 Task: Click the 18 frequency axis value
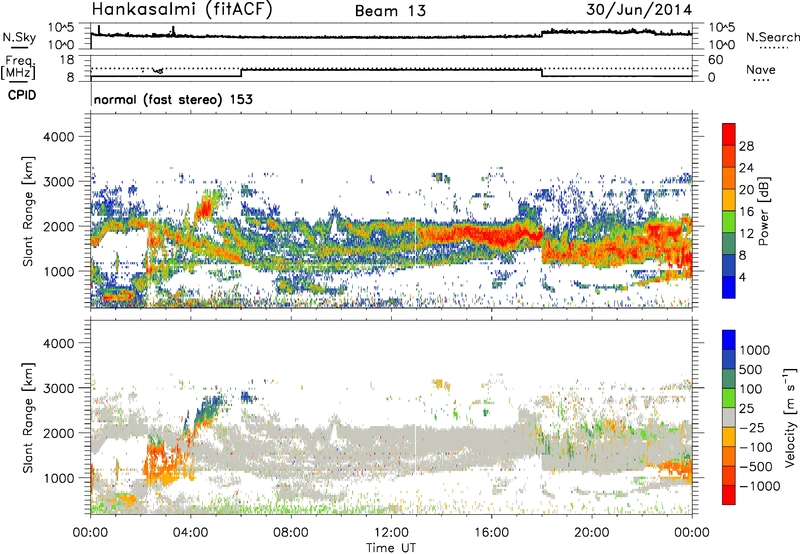pyautogui.click(x=67, y=60)
